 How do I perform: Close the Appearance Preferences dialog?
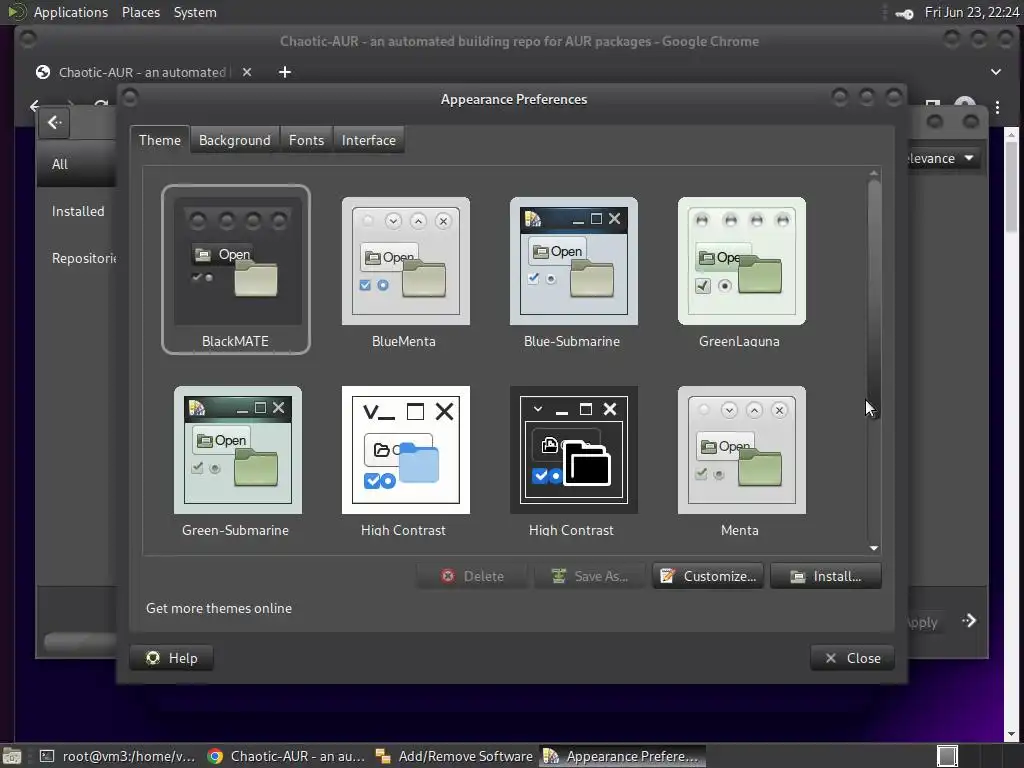click(x=852, y=658)
